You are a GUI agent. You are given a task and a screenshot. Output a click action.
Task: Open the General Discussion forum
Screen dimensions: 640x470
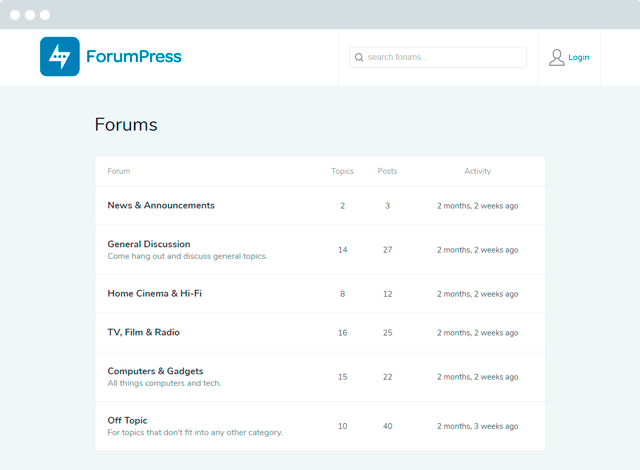[149, 244]
